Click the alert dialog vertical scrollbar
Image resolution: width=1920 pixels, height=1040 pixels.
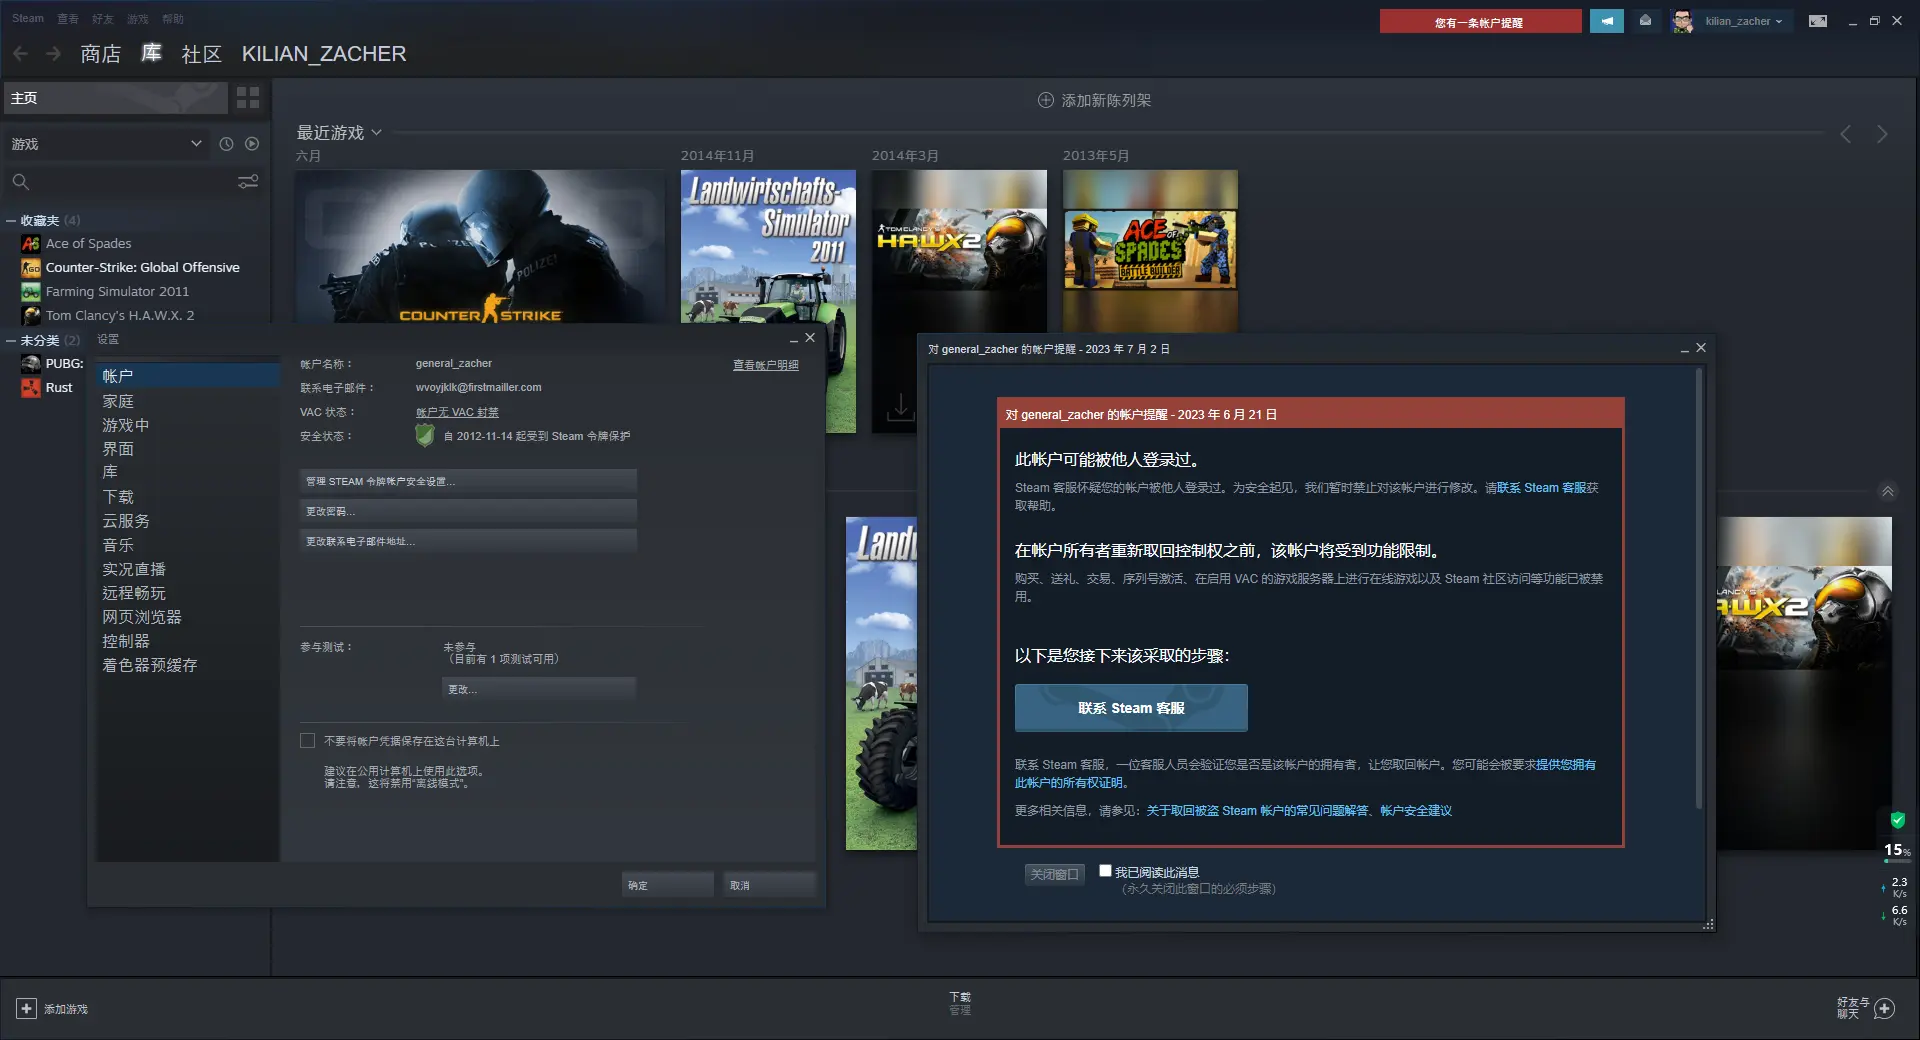1698,589
